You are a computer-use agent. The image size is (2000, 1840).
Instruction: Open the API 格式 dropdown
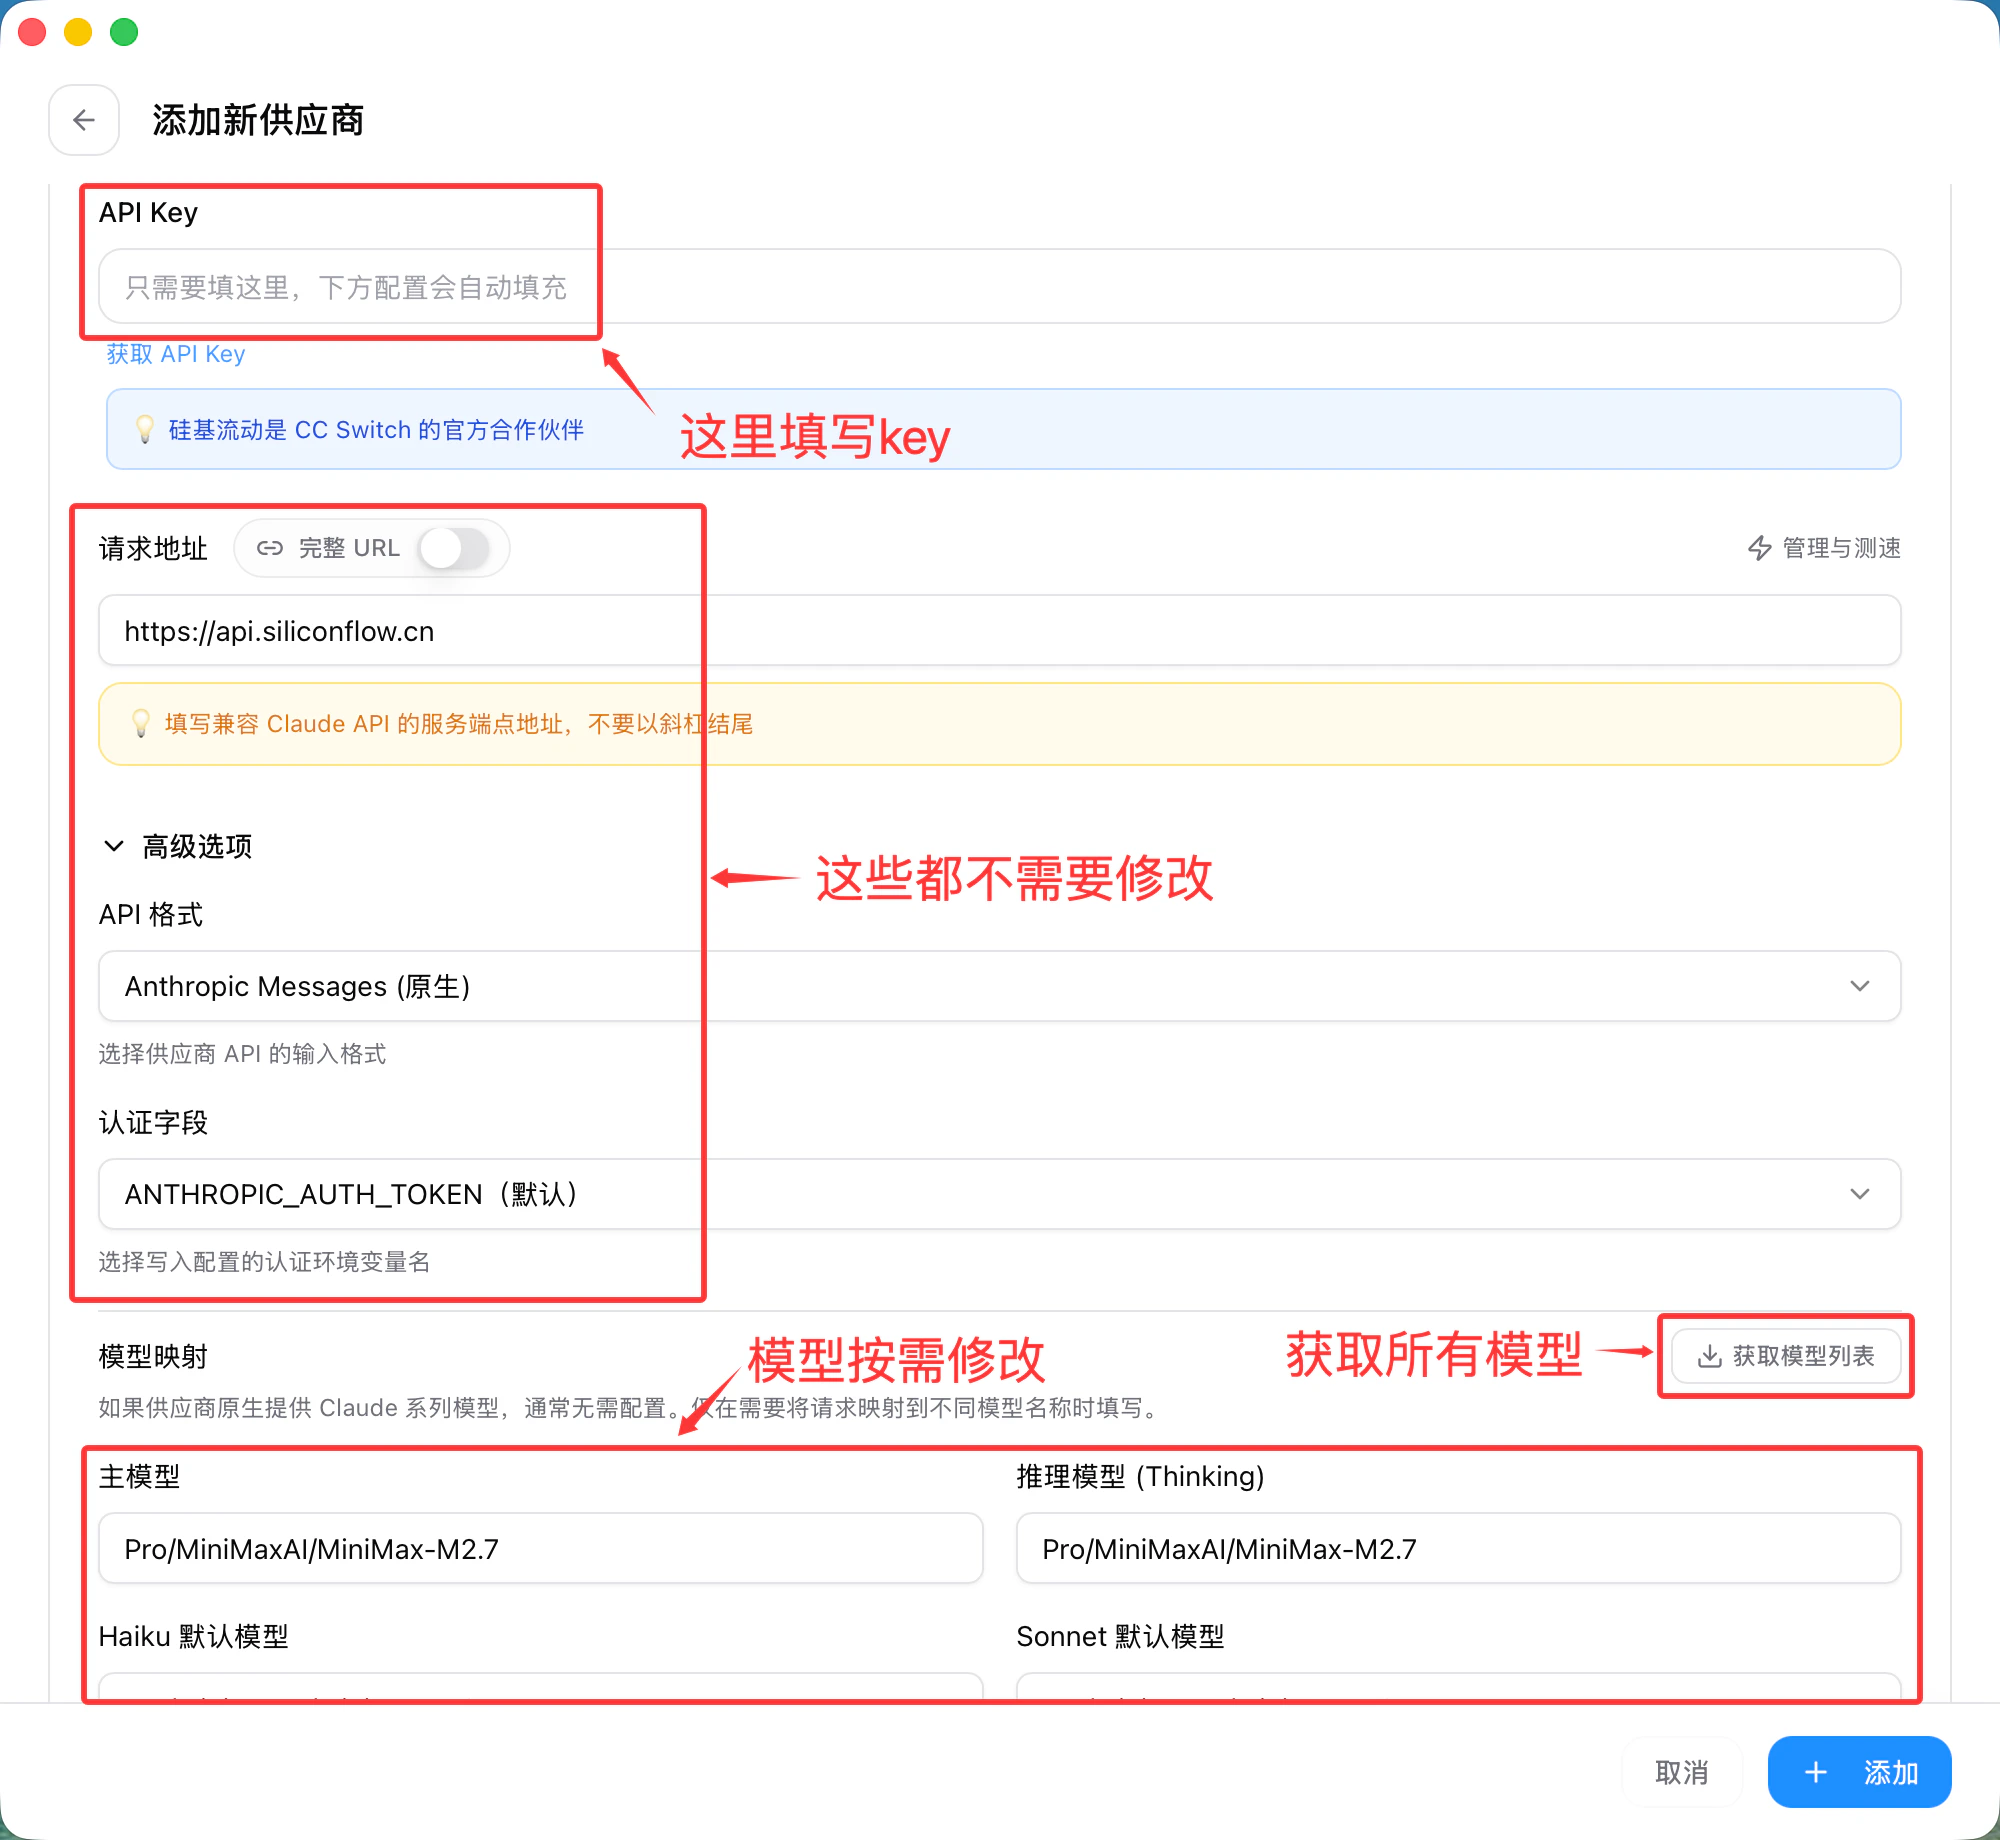pyautogui.click(x=1000, y=986)
